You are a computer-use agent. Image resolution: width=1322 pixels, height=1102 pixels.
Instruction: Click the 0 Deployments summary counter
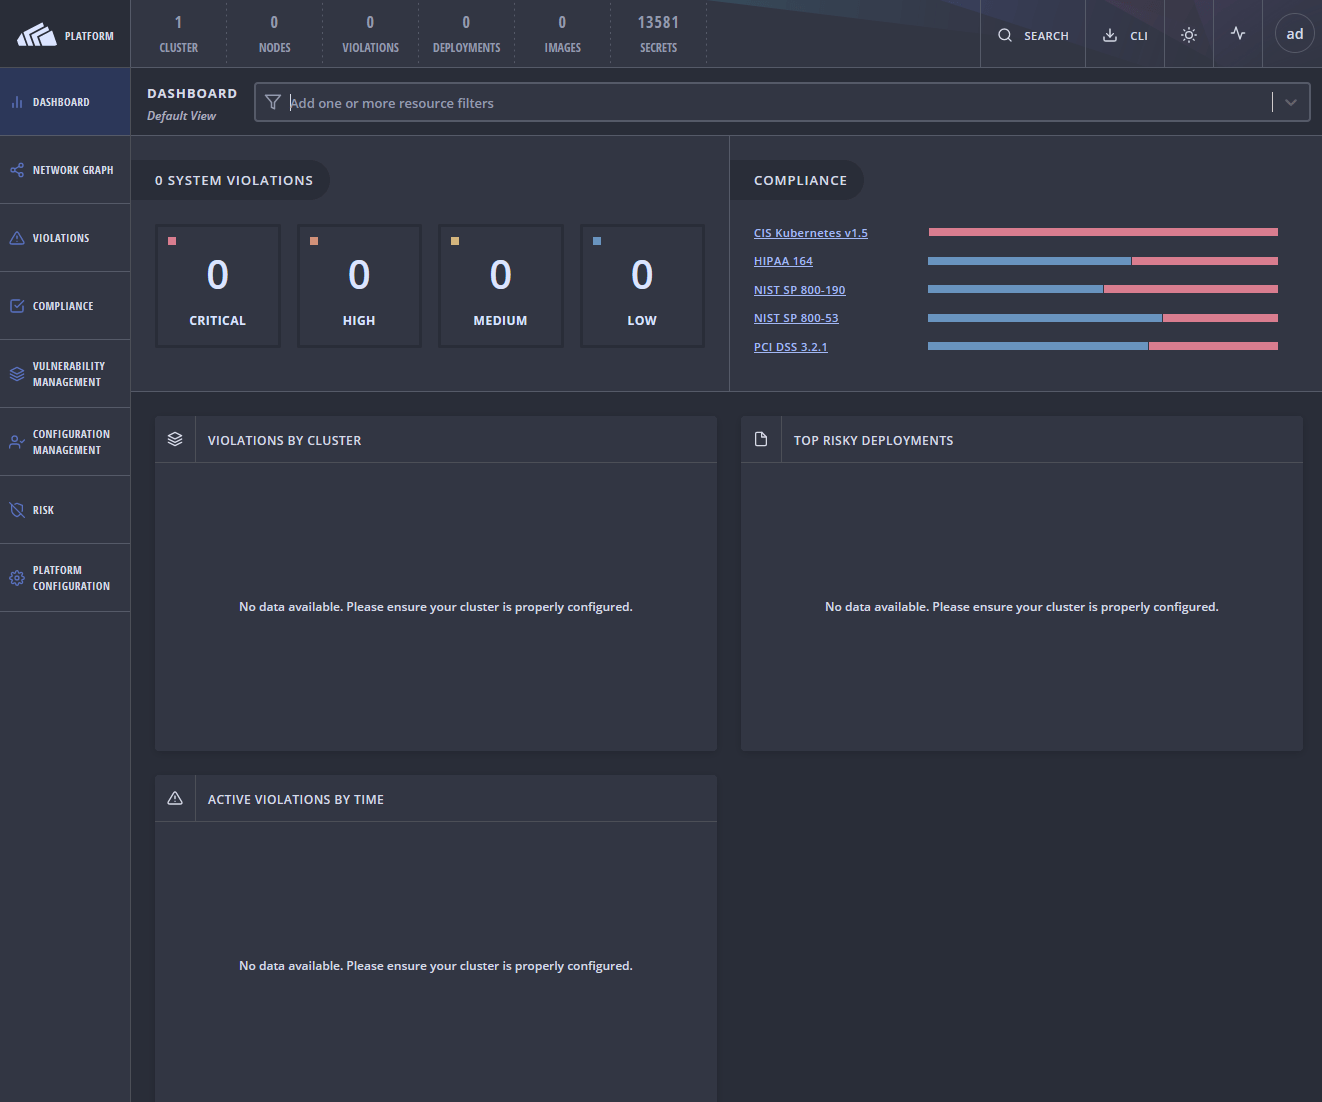pyautogui.click(x=466, y=34)
